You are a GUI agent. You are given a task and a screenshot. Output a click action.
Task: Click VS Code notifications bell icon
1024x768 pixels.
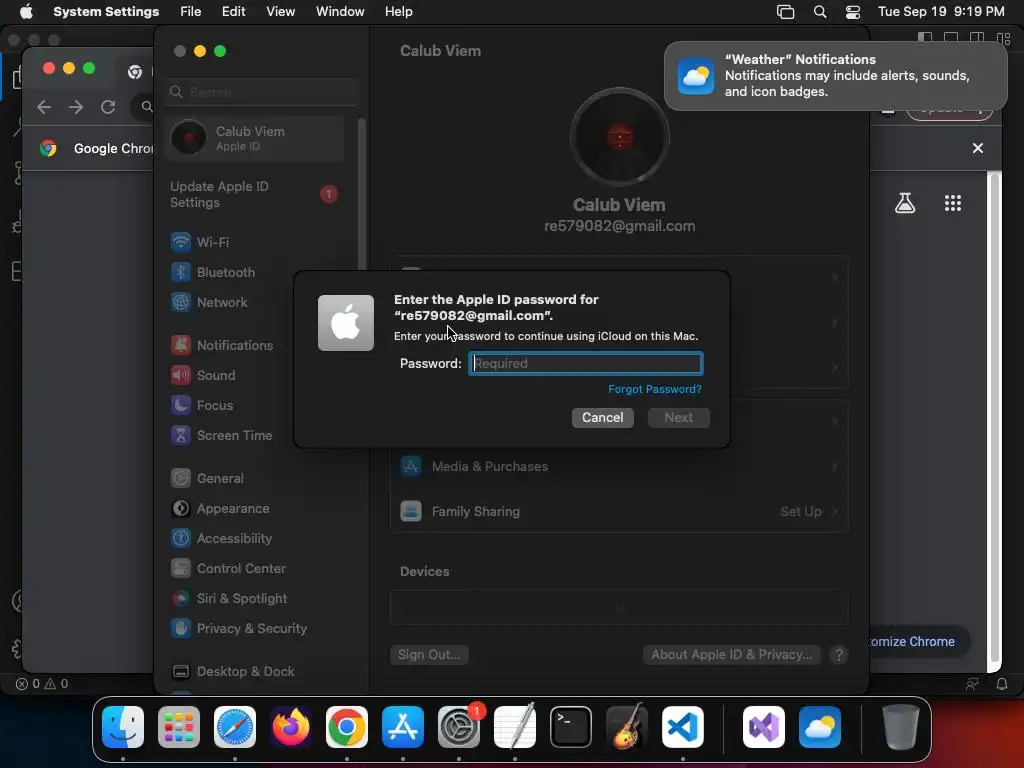click(x=1001, y=684)
